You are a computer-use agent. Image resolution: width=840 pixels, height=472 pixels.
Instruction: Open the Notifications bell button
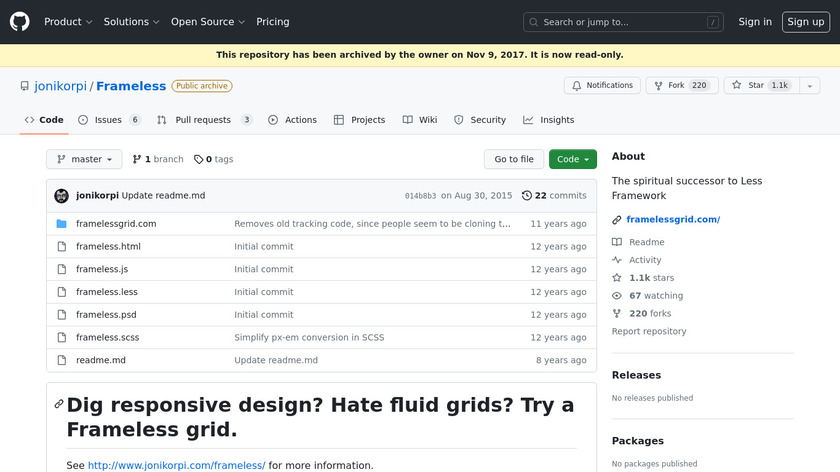pos(602,86)
